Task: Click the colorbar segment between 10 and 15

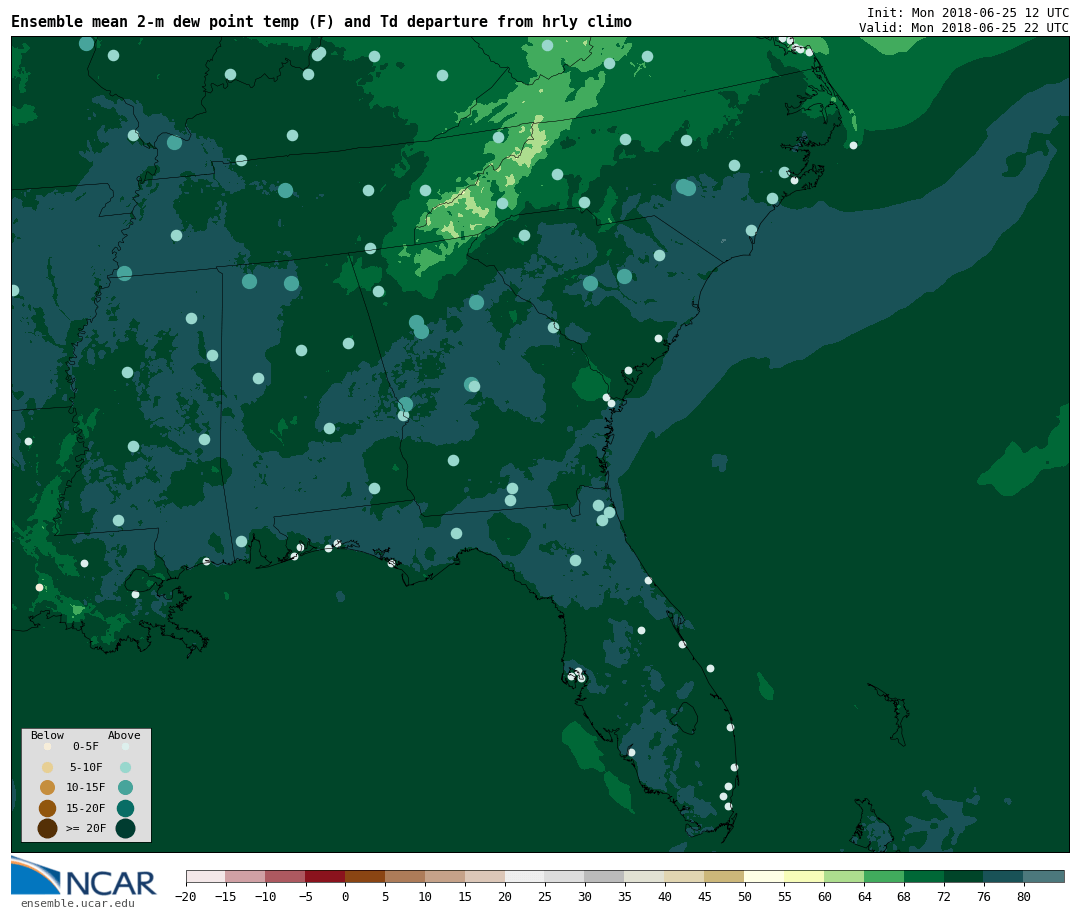Action: click(x=446, y=876)
